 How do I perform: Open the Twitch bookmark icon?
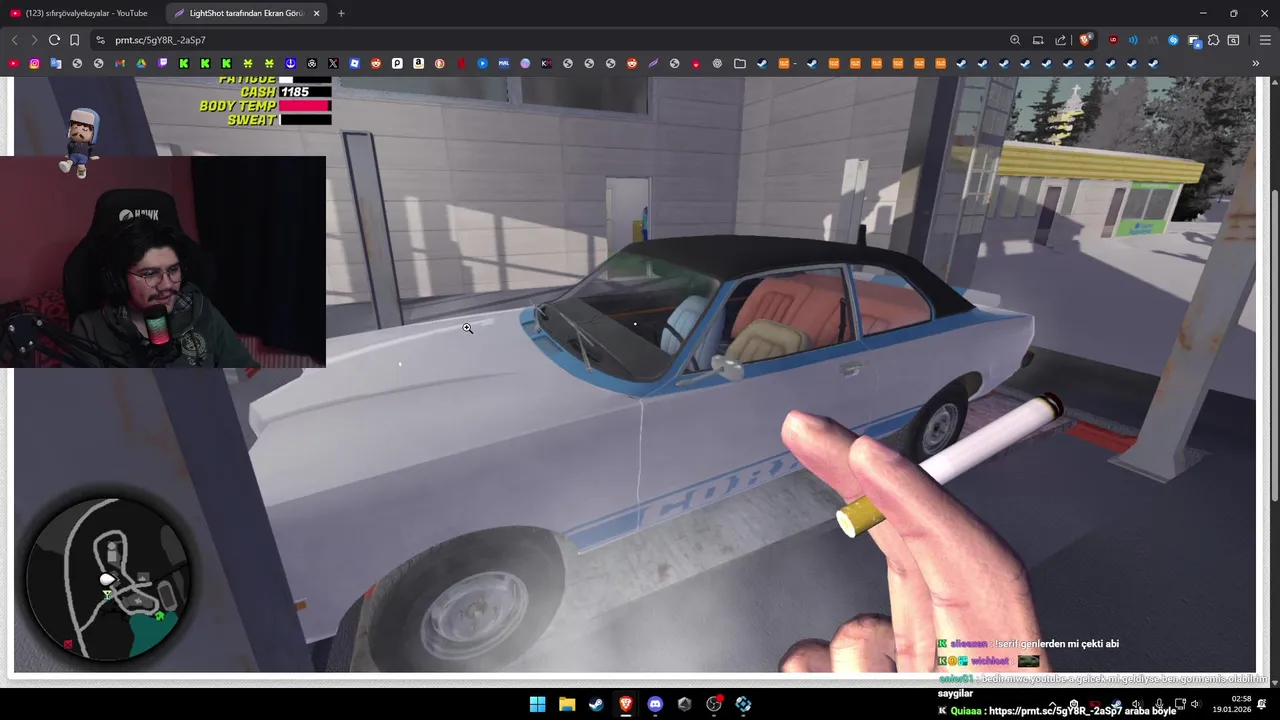click(x=163, y=63)
